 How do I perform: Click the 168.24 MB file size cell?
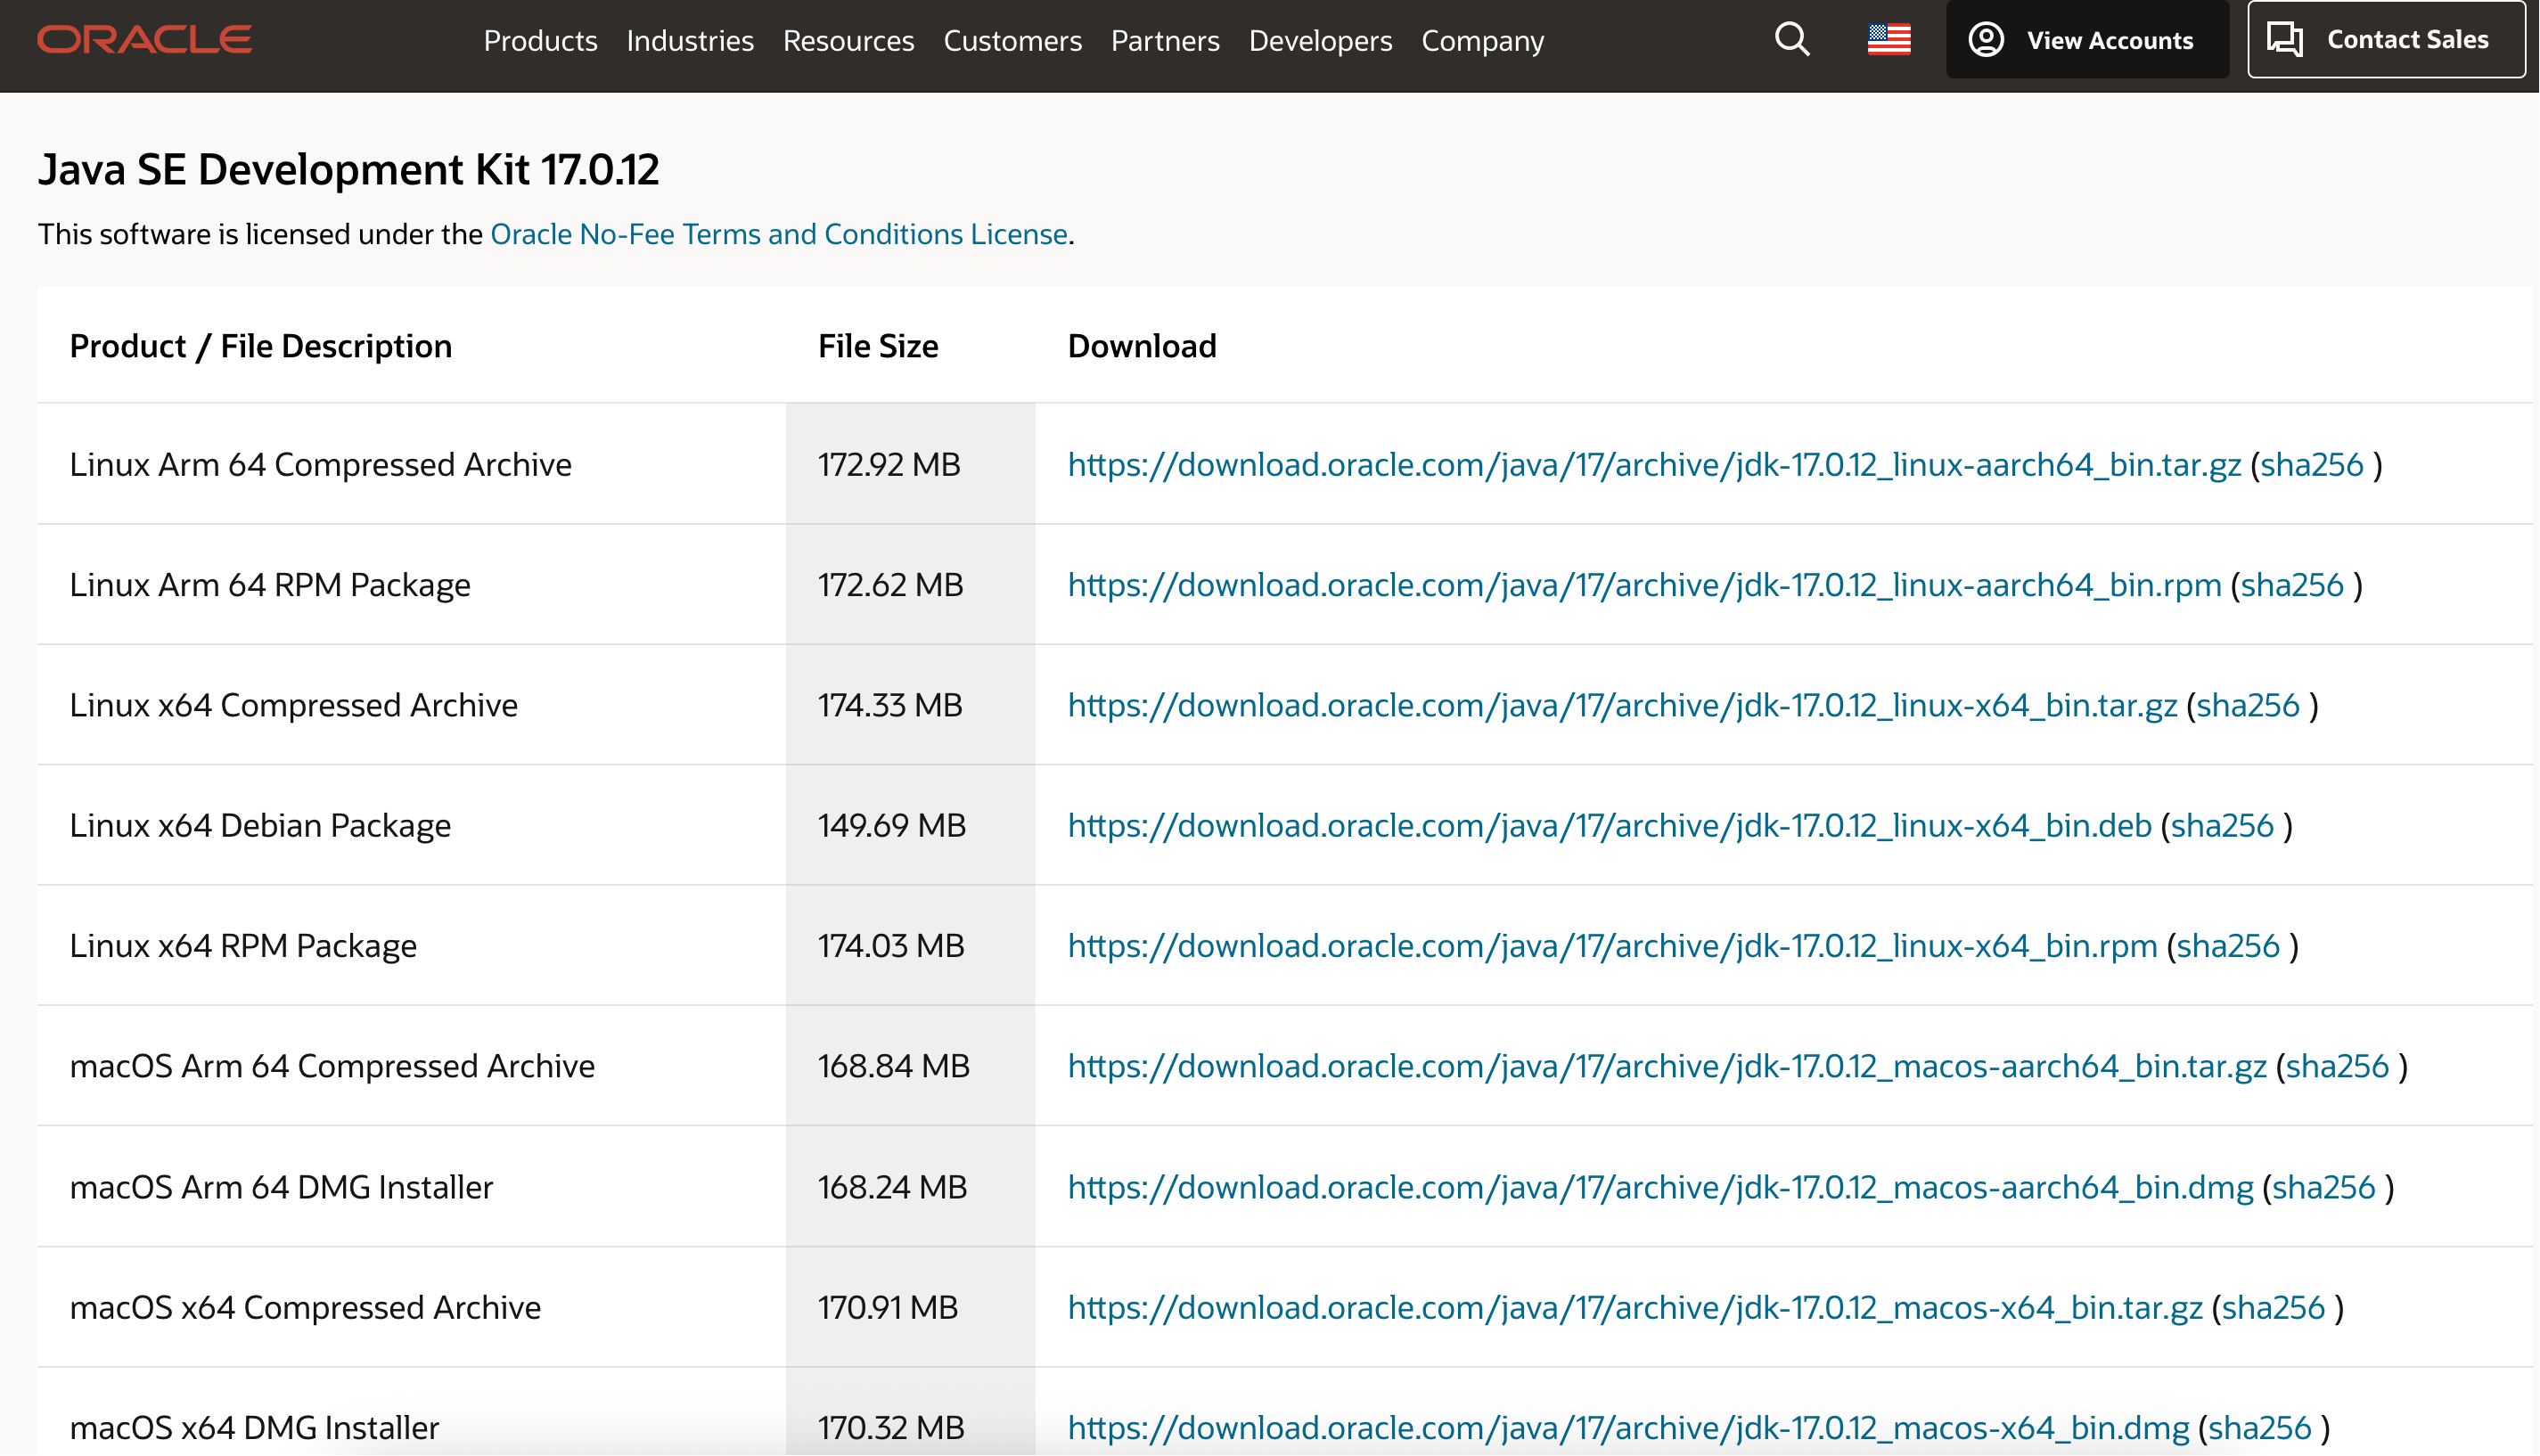pyautogui.click(x=910, y=1186)
